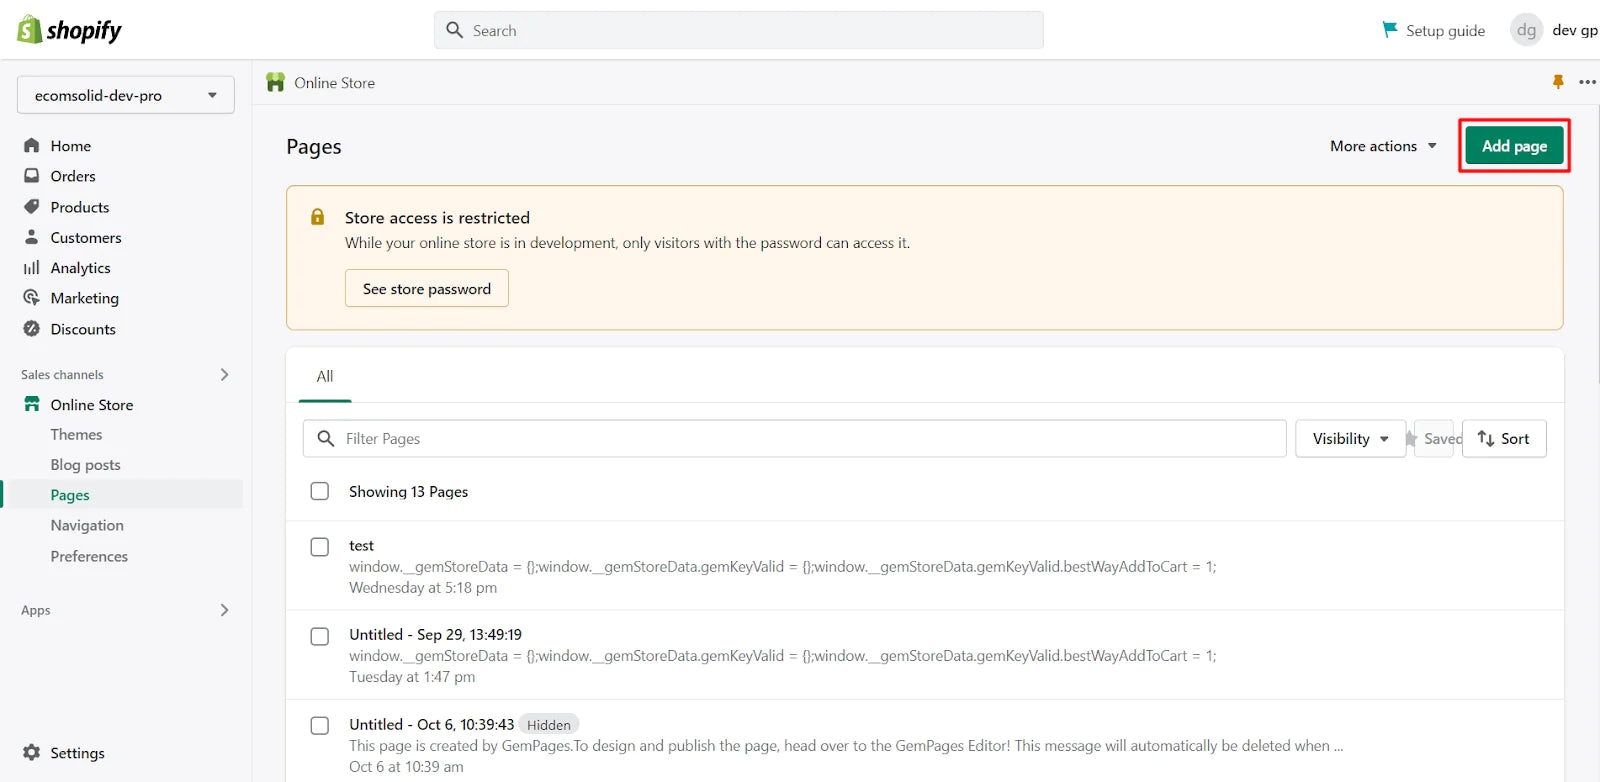Viewport: 1600px width, 782px height.
Task: Select Untitled - Sep 29 page checkbox
Action: click(x=320, y=636)
